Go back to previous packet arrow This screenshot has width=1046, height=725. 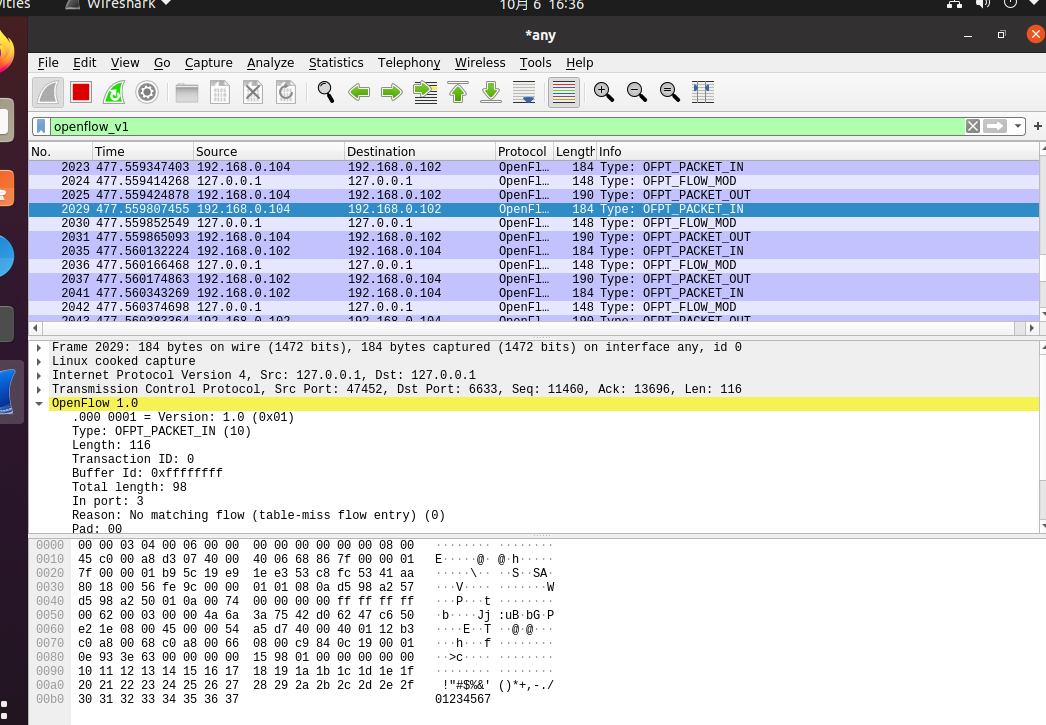tap(359, 92)
